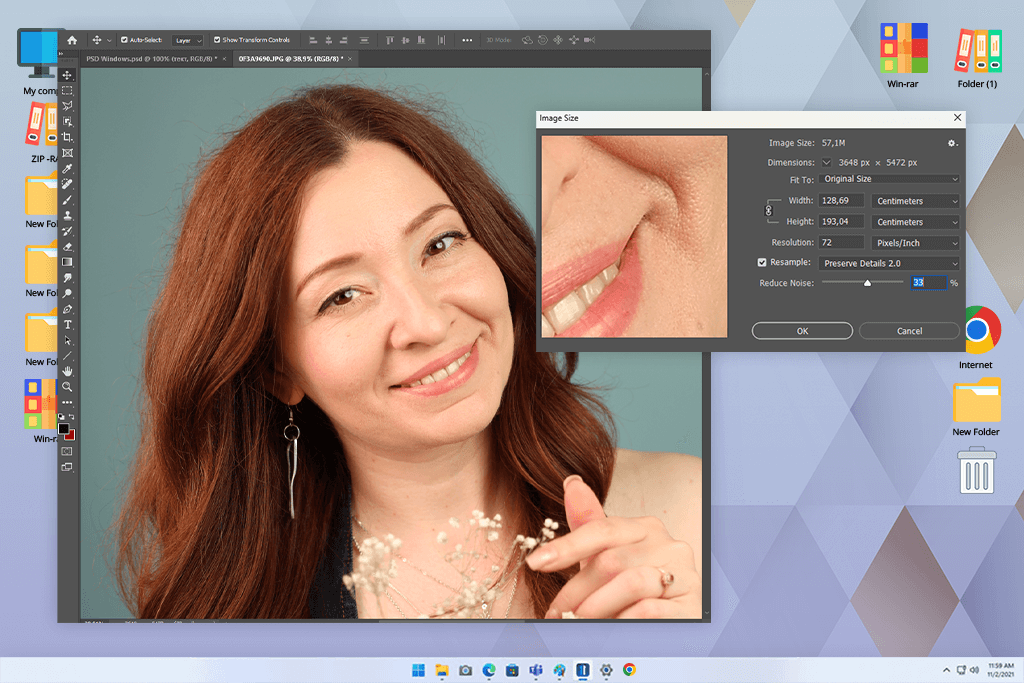1024x683 pixels.
Task: Select the Hand tool
Action: pyautogui.click(x=67, y=371)
